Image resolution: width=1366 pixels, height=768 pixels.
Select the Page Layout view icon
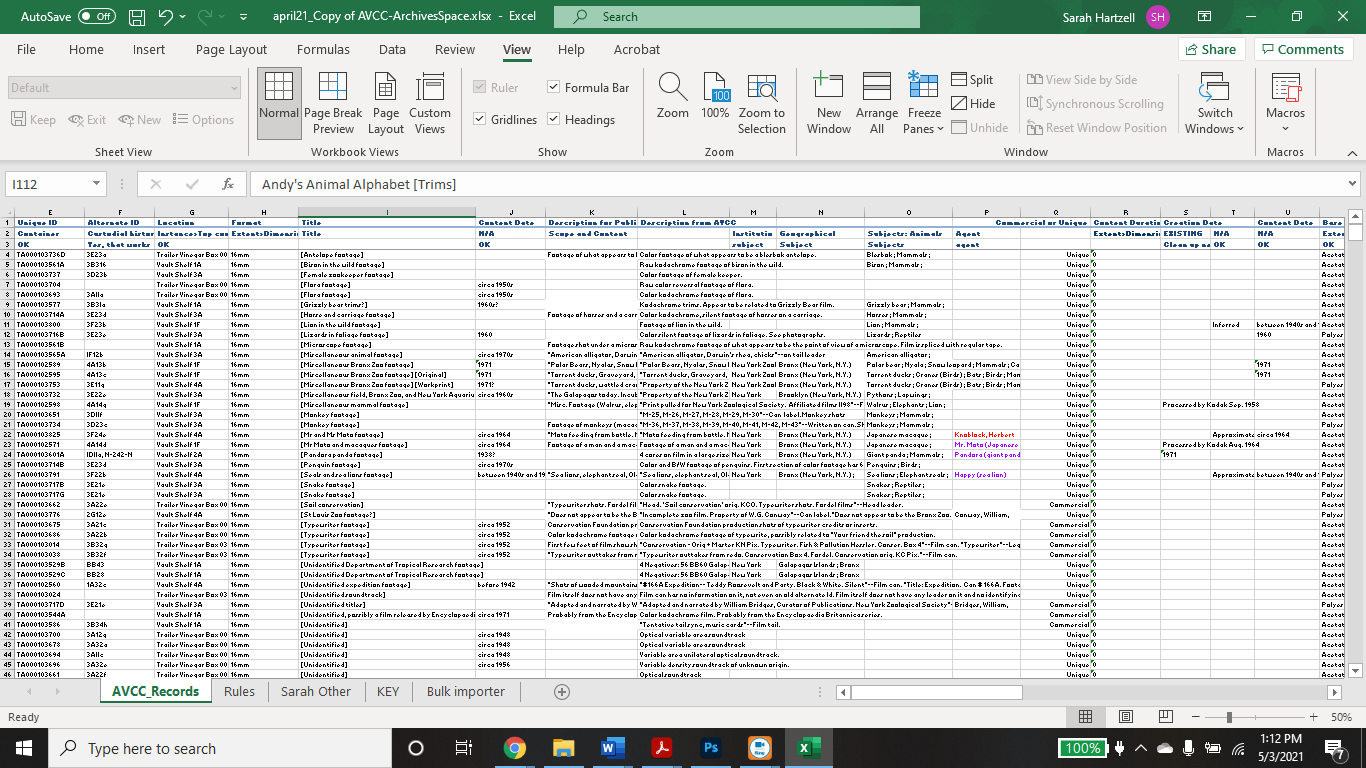[386, 102]
